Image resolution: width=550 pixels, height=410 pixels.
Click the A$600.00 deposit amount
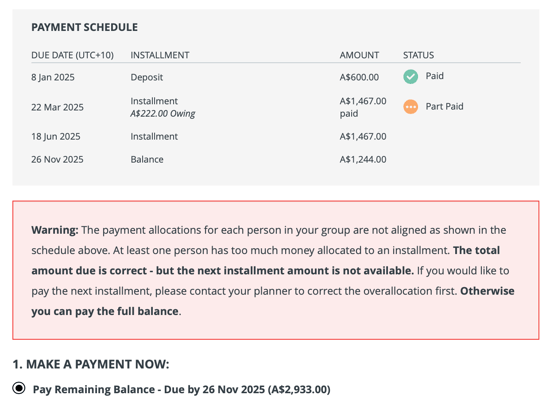tap(359, 77)
